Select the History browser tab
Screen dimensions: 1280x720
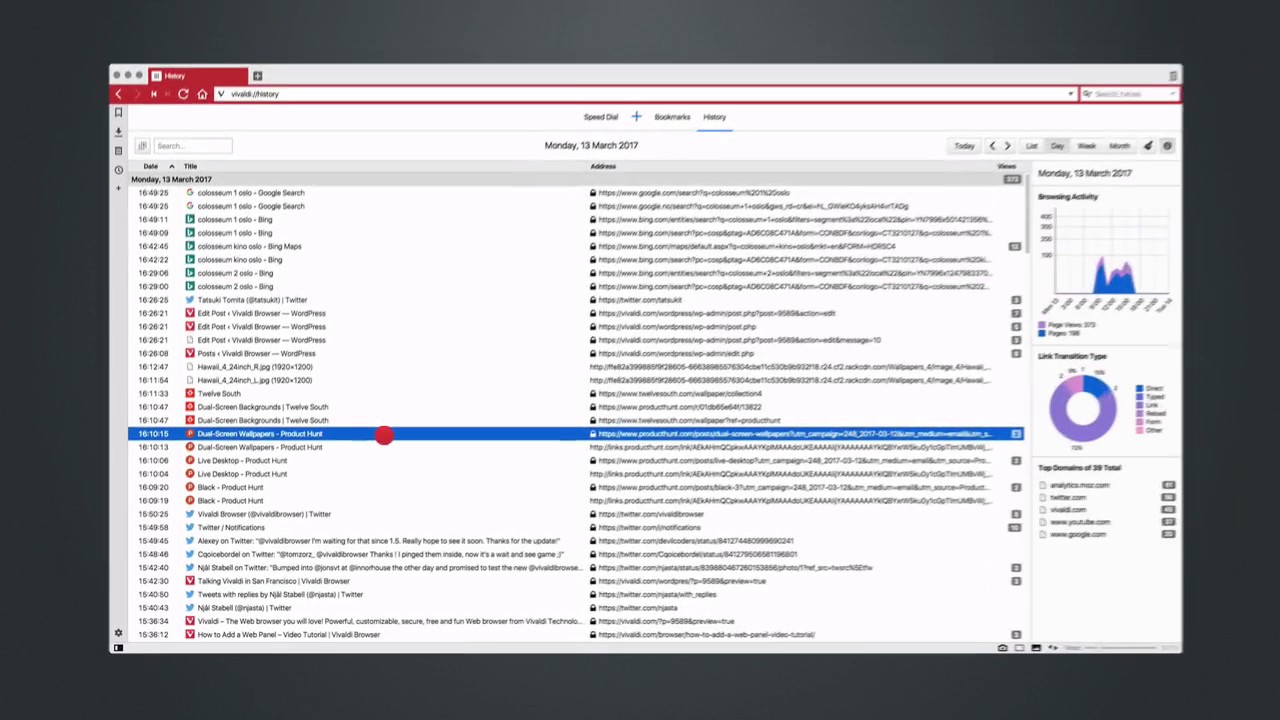click(x=198, y=76)
